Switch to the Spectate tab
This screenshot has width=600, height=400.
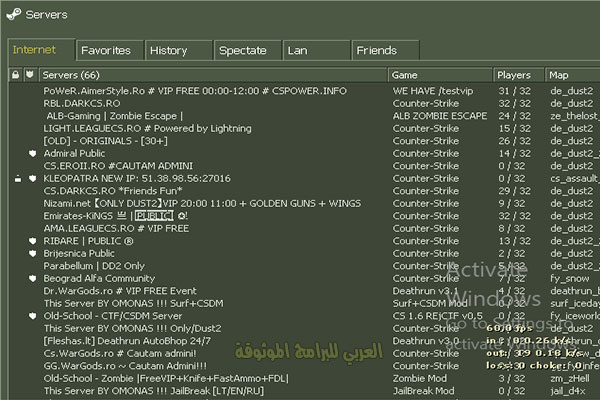coord(248,51)
